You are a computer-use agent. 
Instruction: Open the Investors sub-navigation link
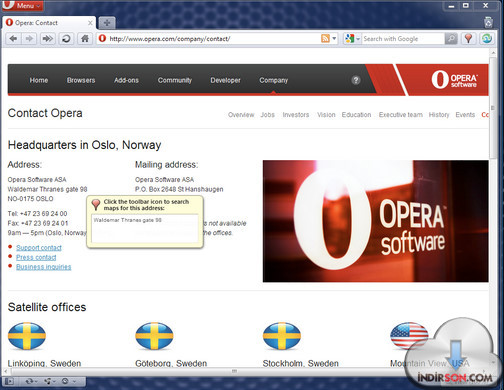tap(296, 115)
